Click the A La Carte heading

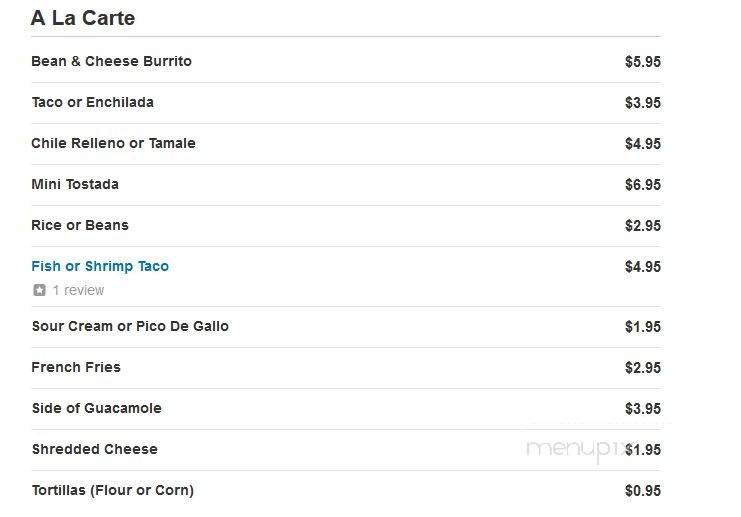(x=83, y=18)
